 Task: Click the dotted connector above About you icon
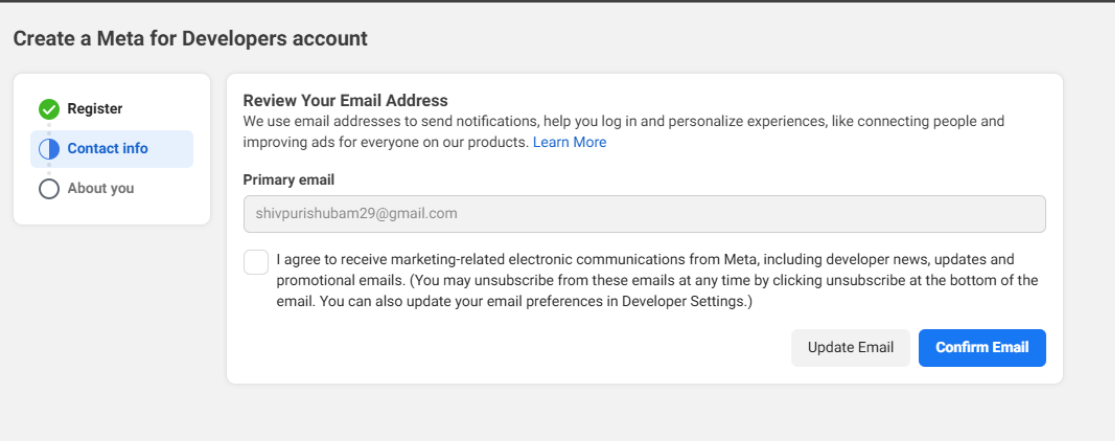(49, 169)
